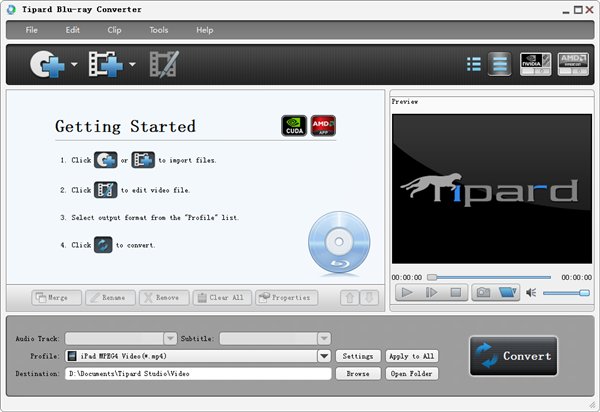Switch to detailed row view icon
The image size is (600, 412).
point(499,64)
